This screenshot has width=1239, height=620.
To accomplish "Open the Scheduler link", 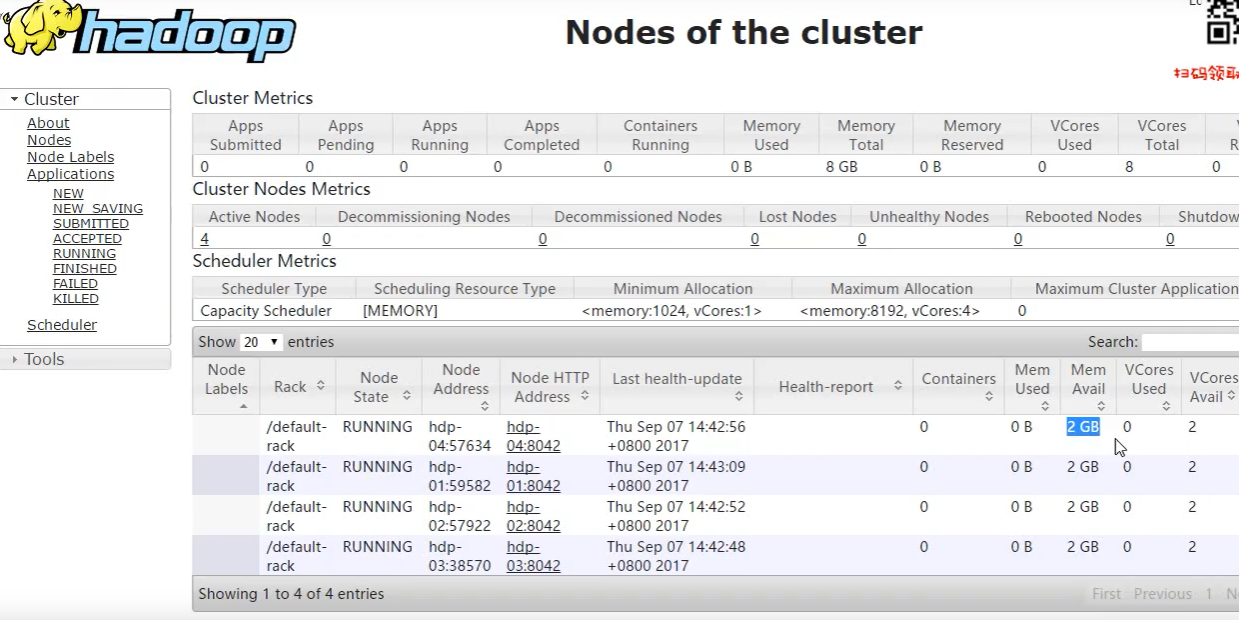I will tap(62, 325).
